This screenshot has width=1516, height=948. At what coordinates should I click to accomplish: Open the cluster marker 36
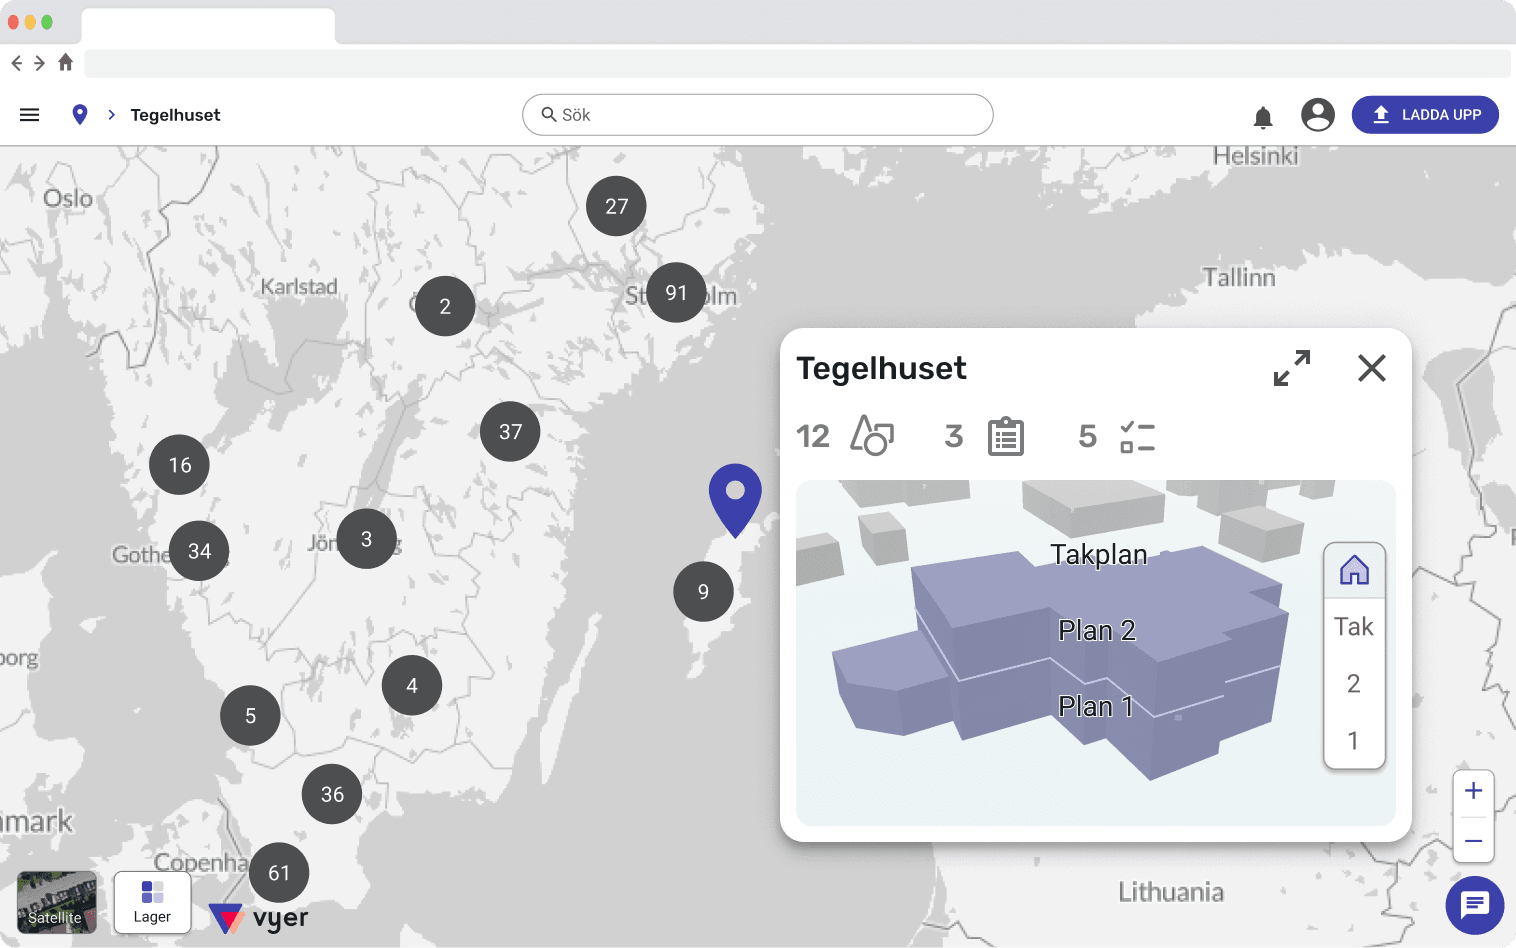tap(332, 794)
